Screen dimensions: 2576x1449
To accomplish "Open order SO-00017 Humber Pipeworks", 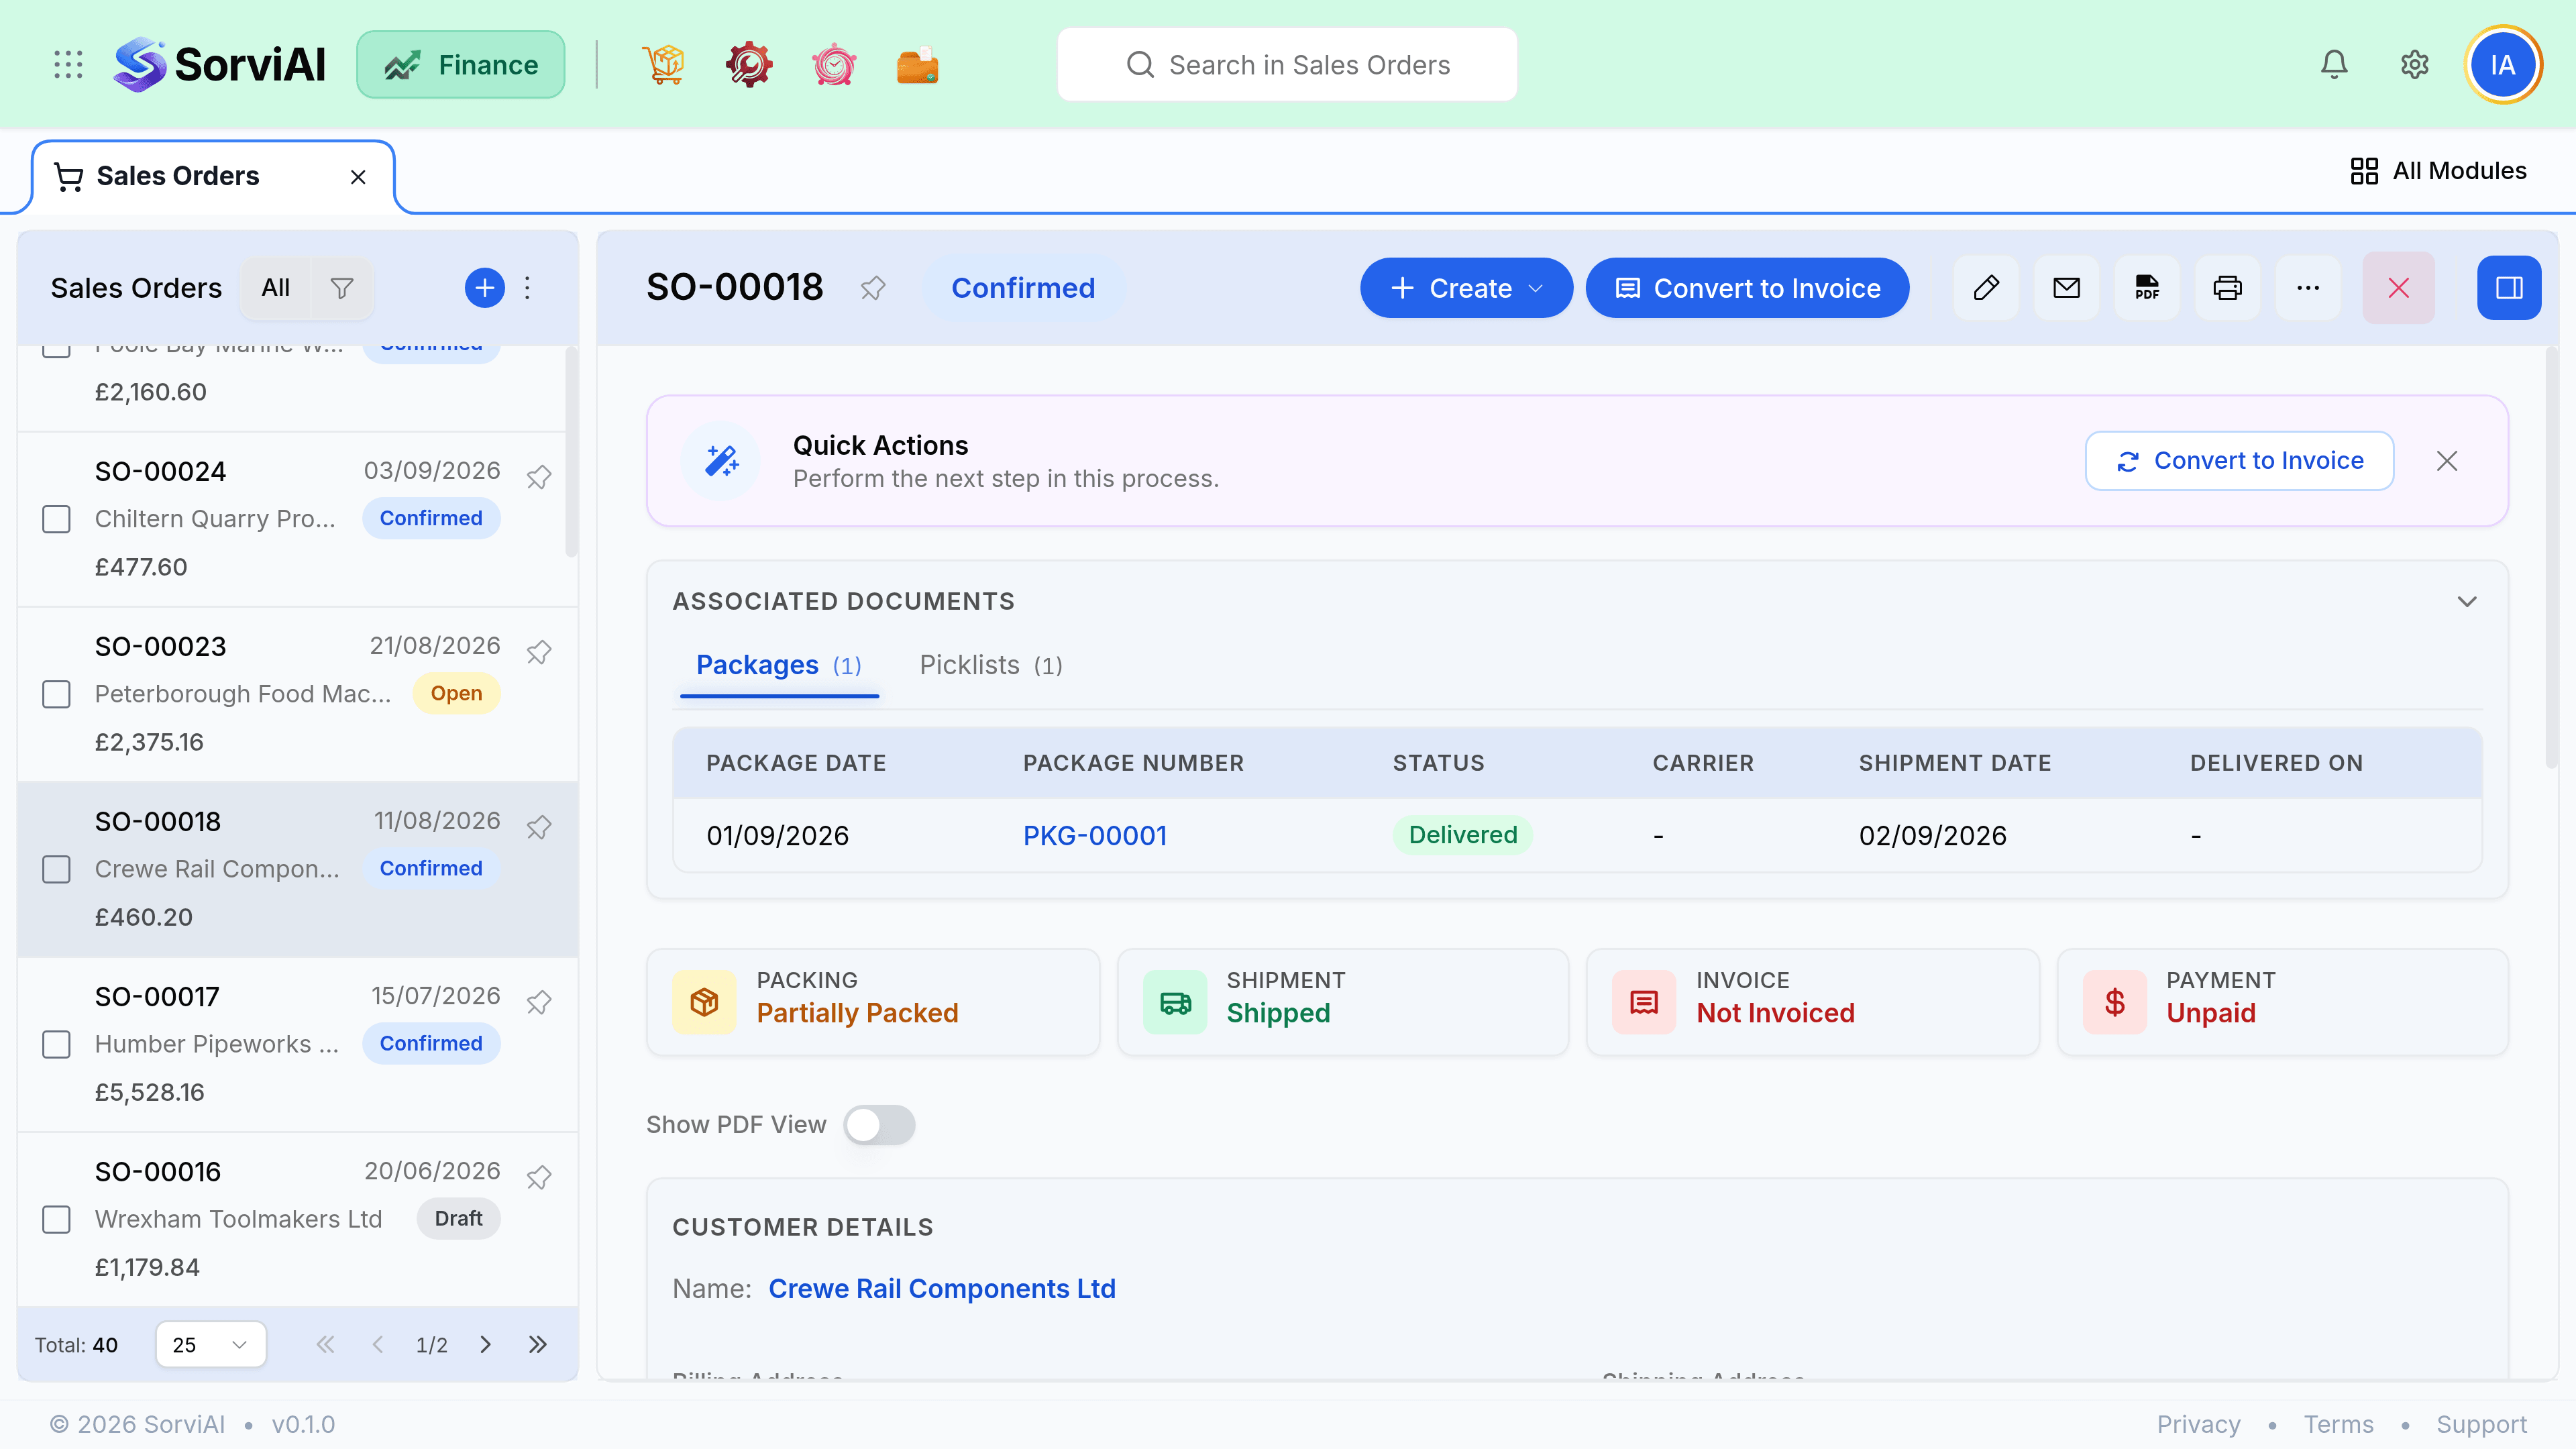I will coord(298,1044).
